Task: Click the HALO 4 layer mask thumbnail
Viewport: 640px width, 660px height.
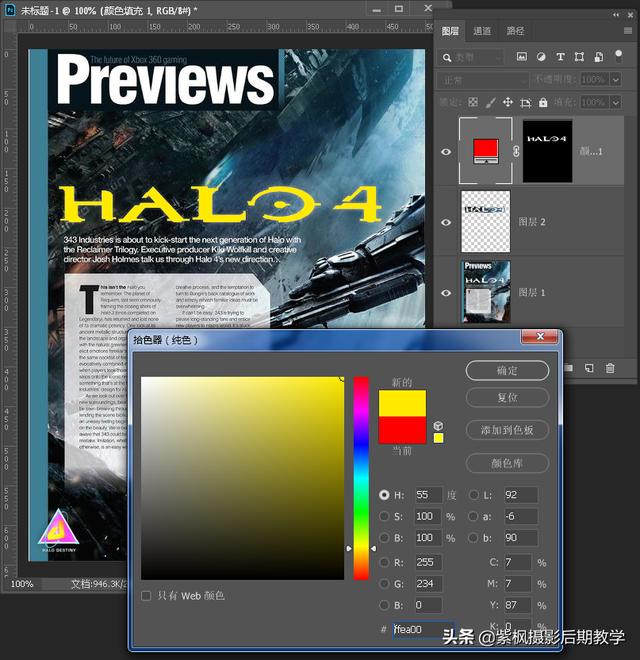Action: 547,151
